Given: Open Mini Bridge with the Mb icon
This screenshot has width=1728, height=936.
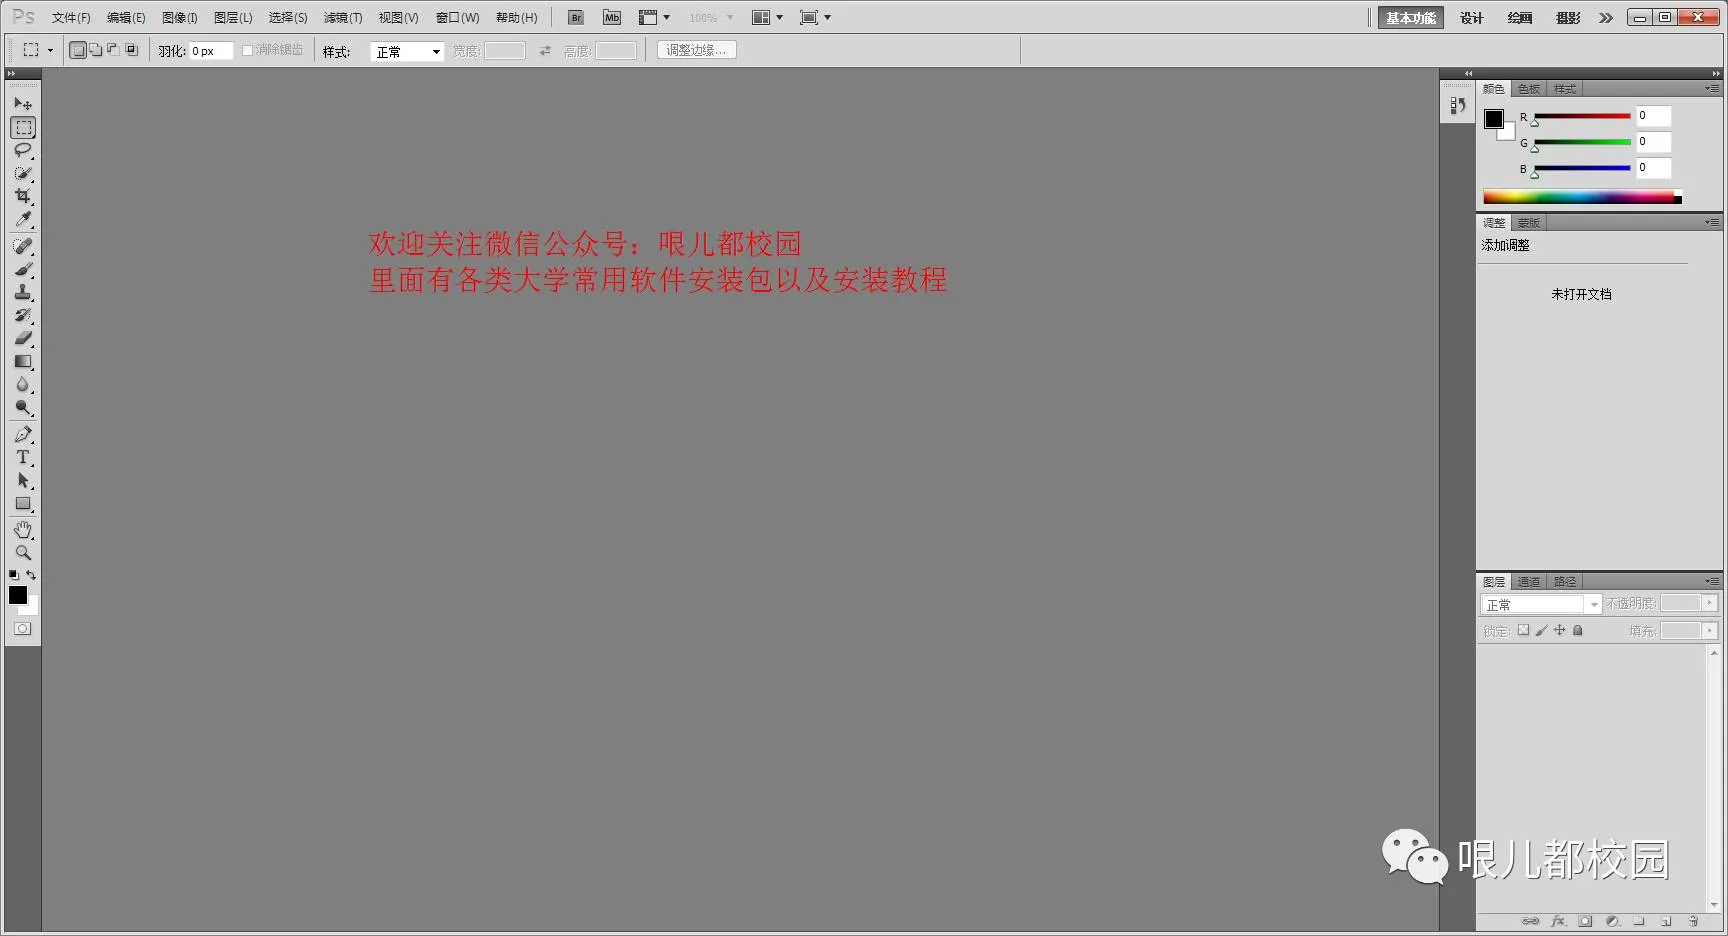Looking at the screenshot, I should (x=612, y=17).
